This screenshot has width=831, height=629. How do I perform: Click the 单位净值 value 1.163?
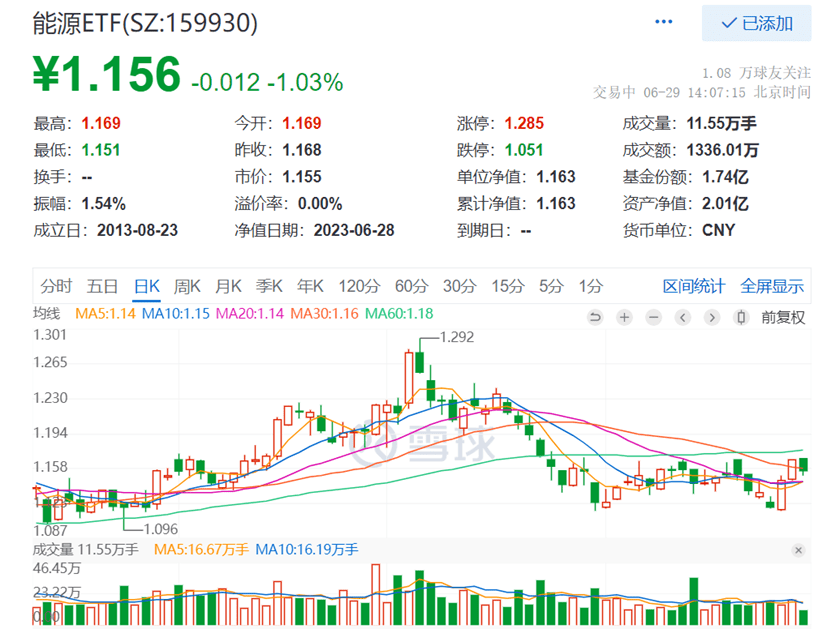pyautogui.click(x=556, y=177)
